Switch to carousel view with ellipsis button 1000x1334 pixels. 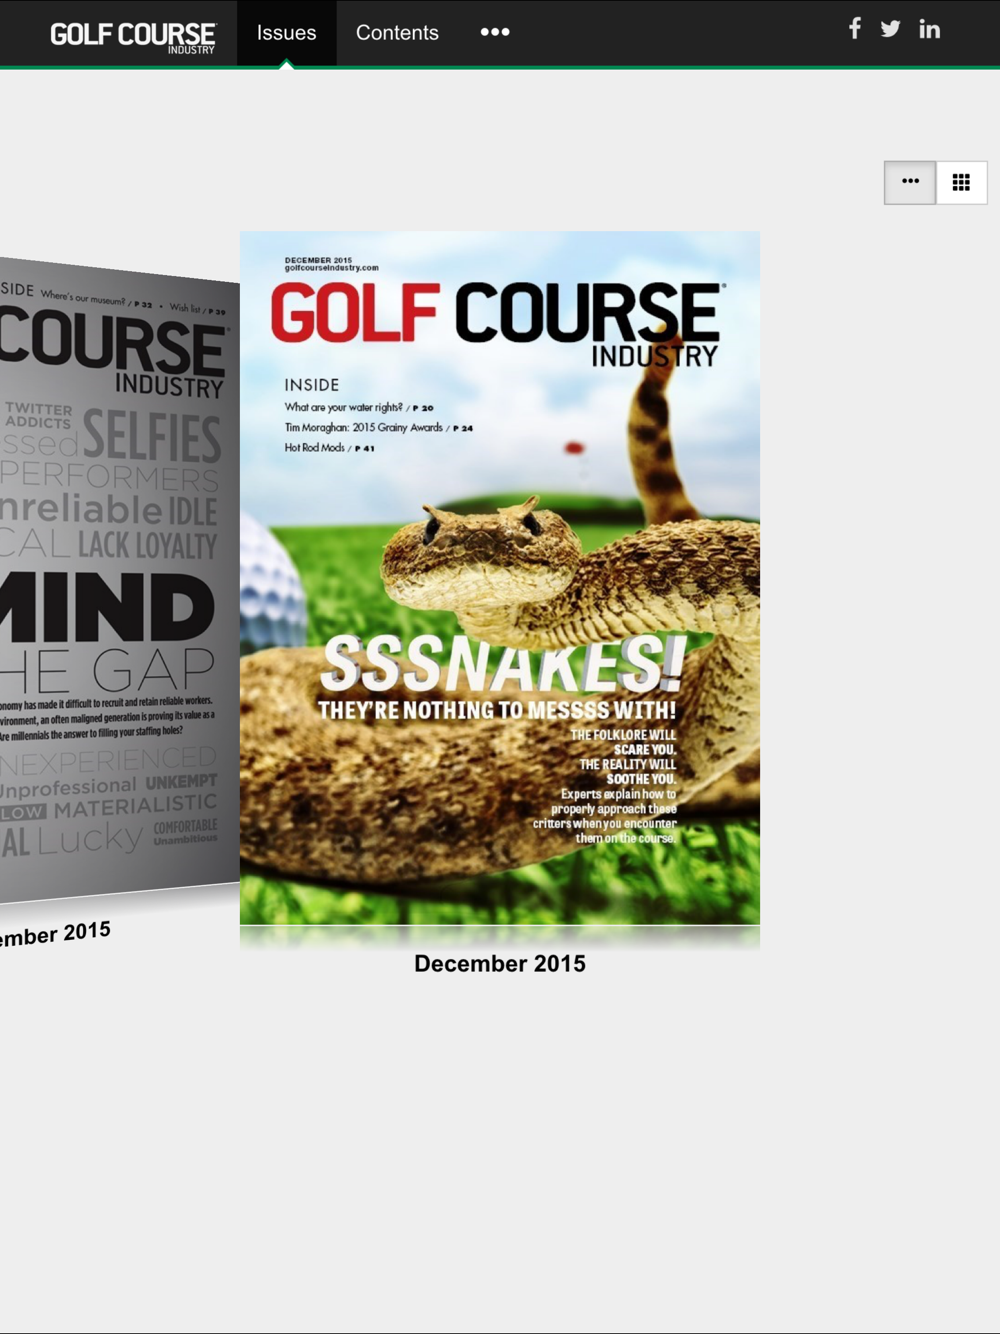[910, 182]
